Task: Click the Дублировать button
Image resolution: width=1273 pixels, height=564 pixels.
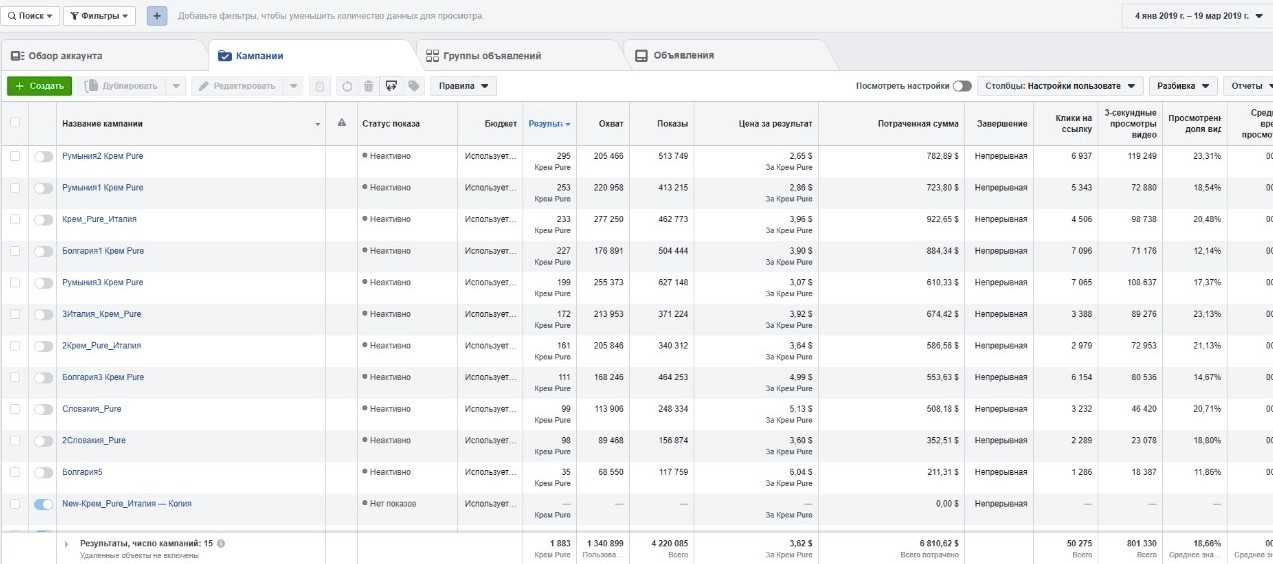Action: pos(121,86)
